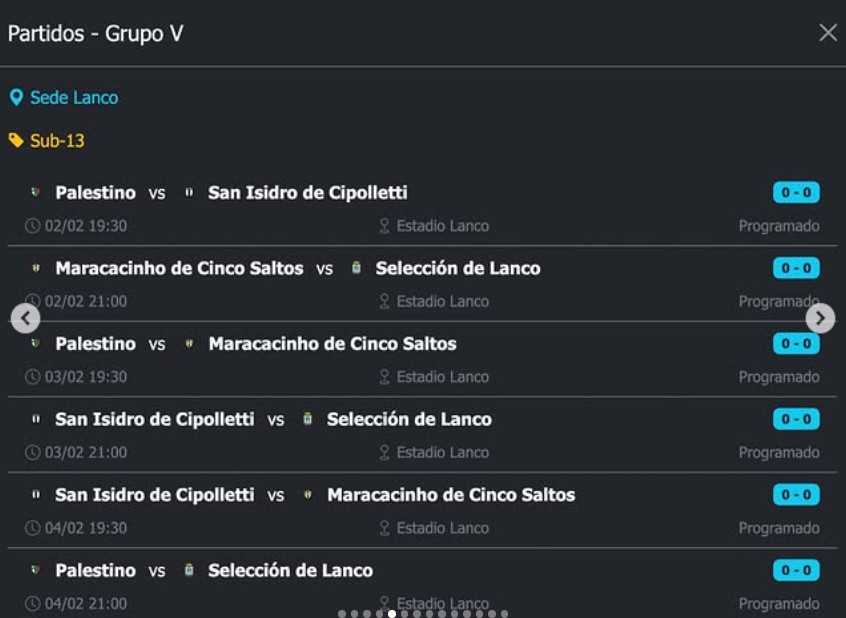
Task: Click Selección de Lanco crest in second match
Action: [356, 268]
